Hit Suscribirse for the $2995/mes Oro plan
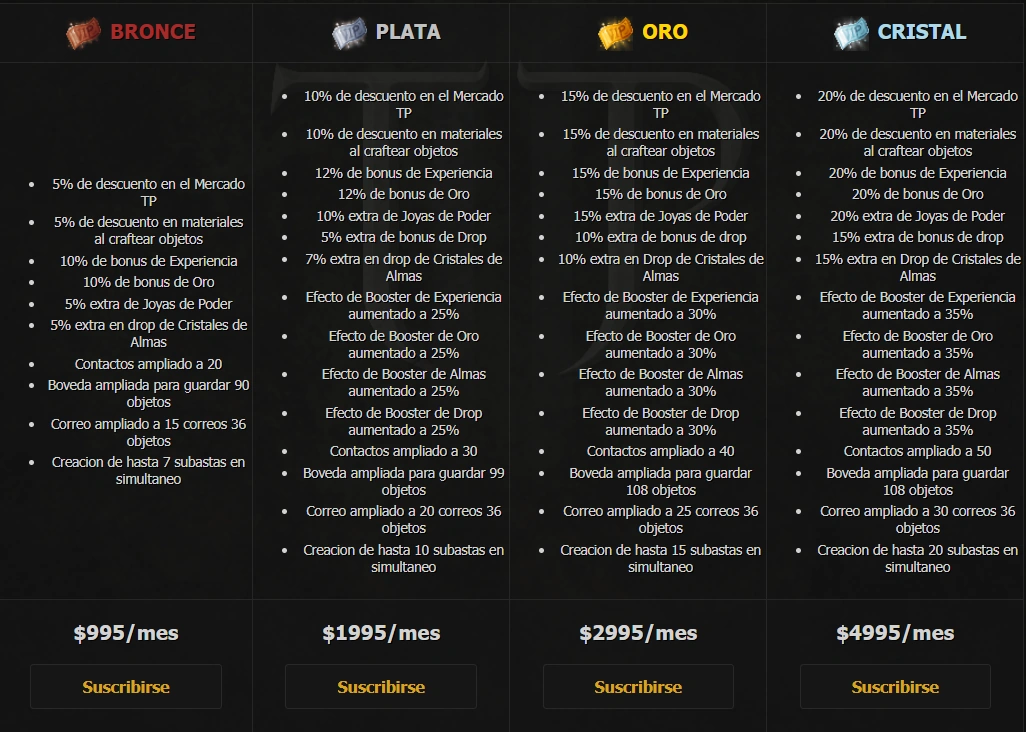Image resolution: width=1026 pixels, height=732 pixels. click(x=638, y=687)
